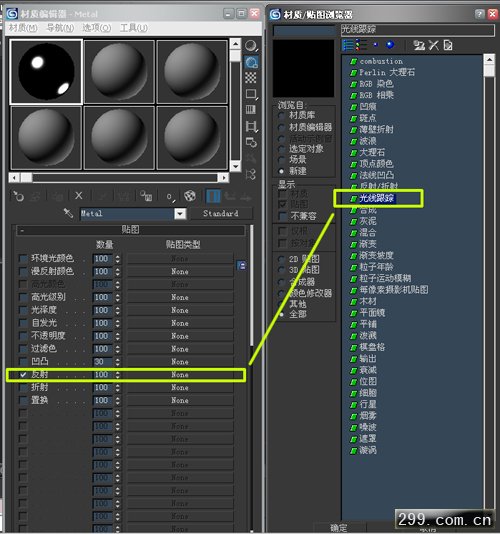Click the Reset Map delete X icon
500x534 pixels.
click(x=79, y=195)
